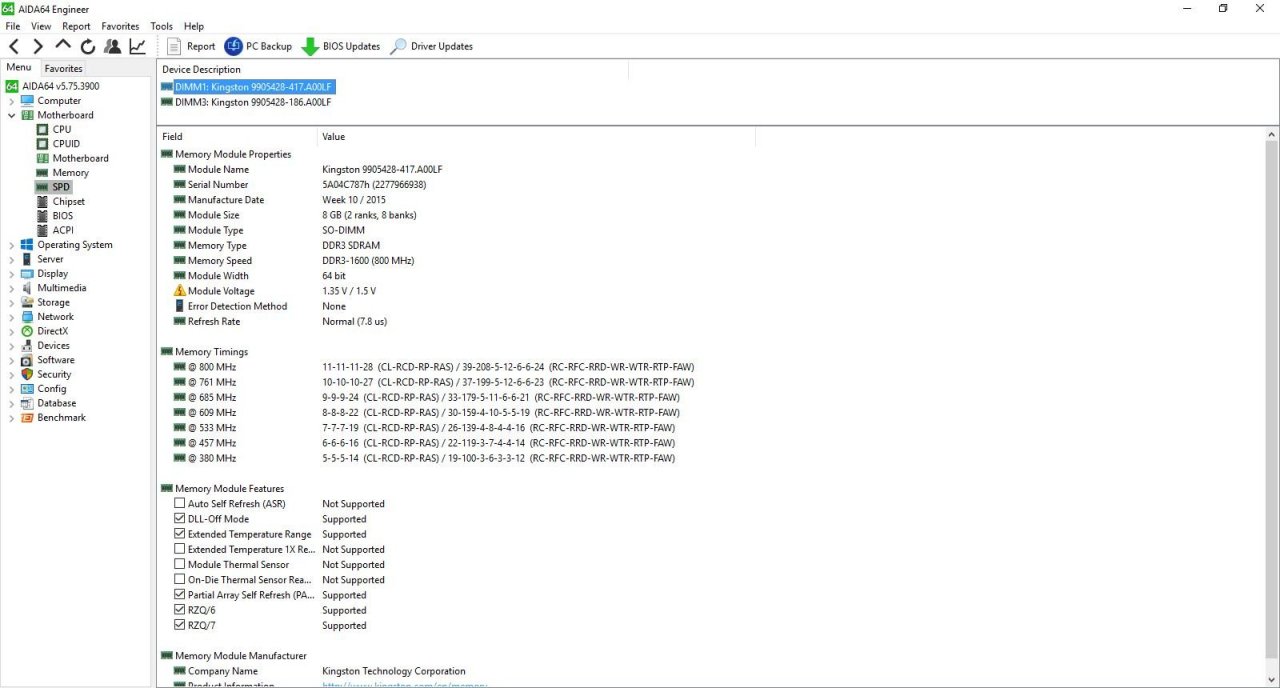Open the user management toolbar icon

click(x=112, y=46)
